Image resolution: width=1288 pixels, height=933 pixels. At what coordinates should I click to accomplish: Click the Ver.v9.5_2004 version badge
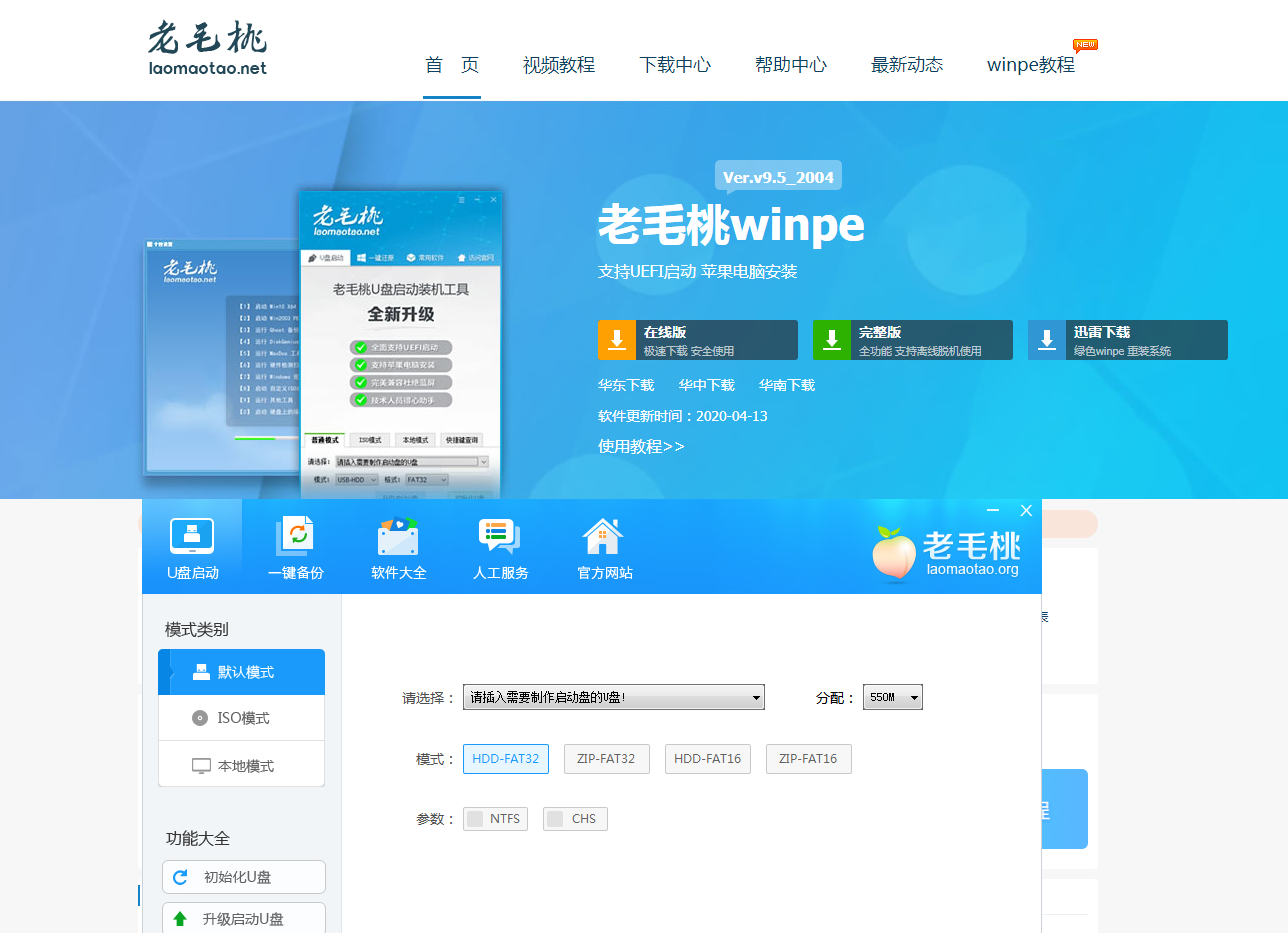tap(778, 177)
